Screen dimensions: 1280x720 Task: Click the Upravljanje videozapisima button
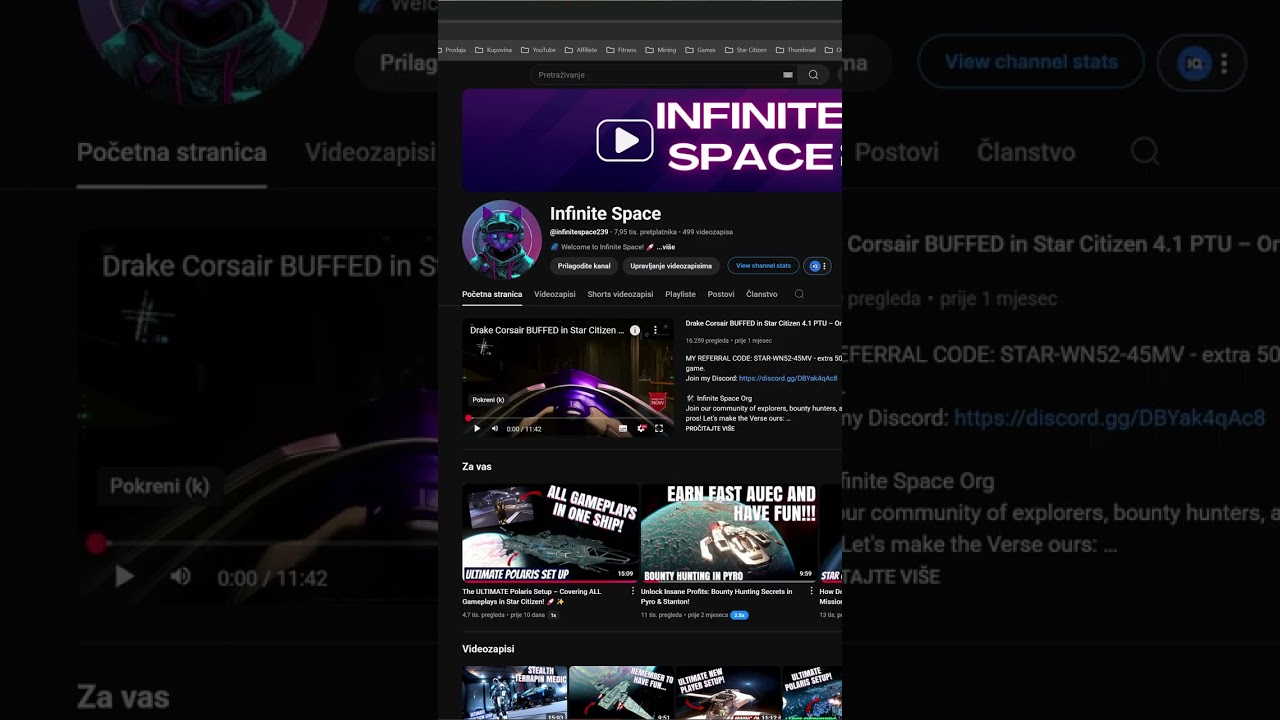(x=671, y=266)
